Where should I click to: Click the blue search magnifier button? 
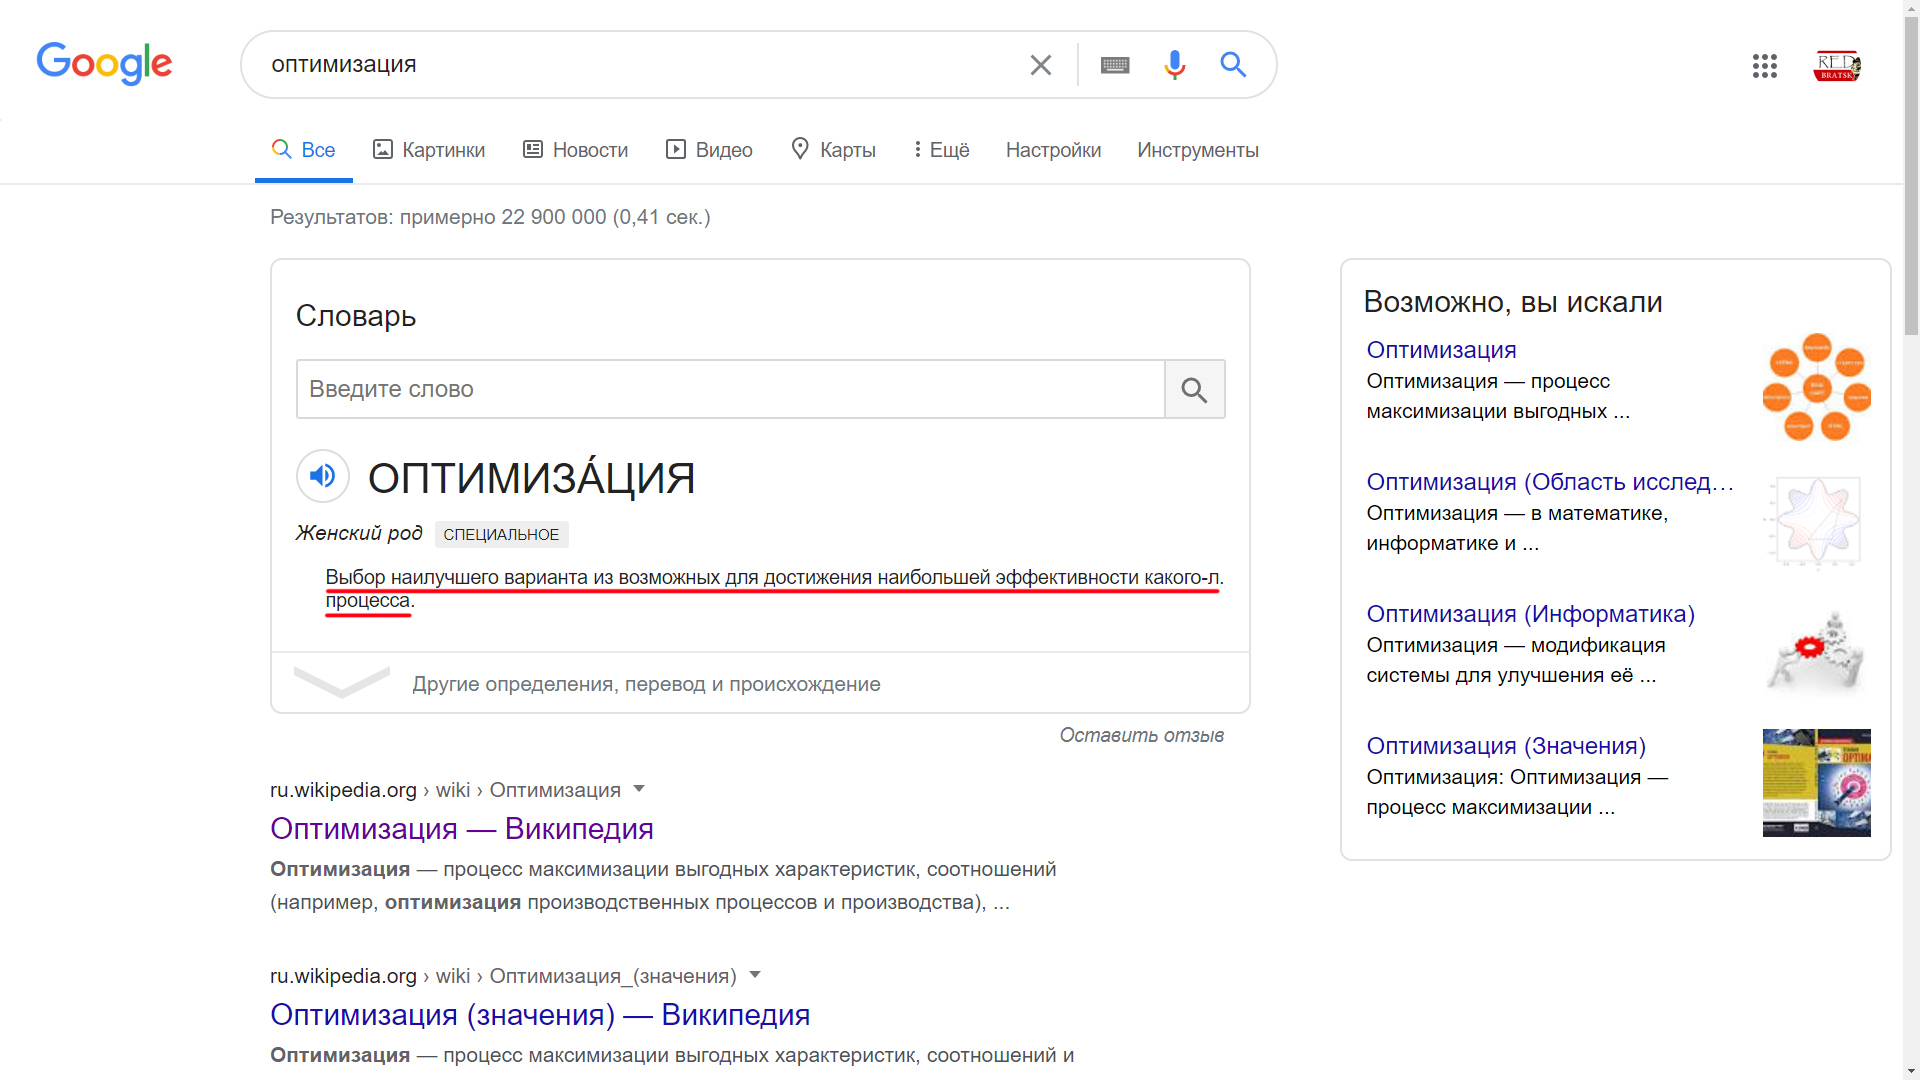click(1233, 65)
